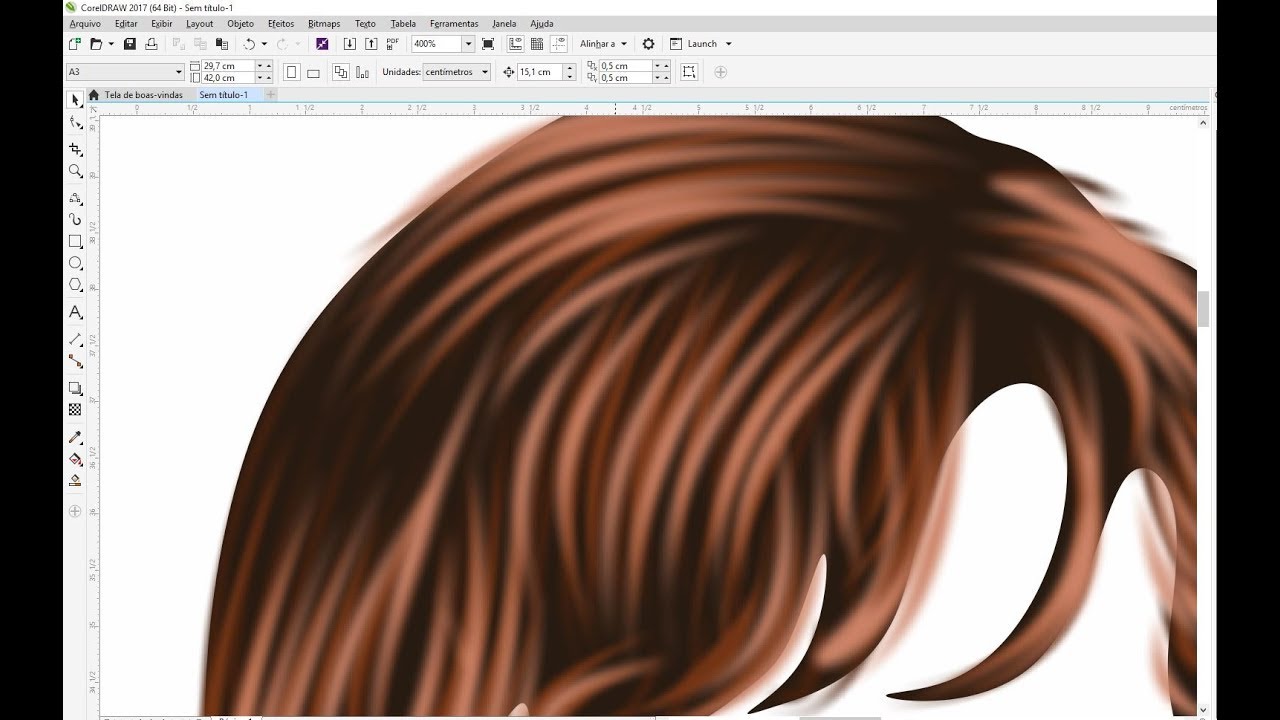
Task: Open the Efeitos menu
Action: coord(281,23)
